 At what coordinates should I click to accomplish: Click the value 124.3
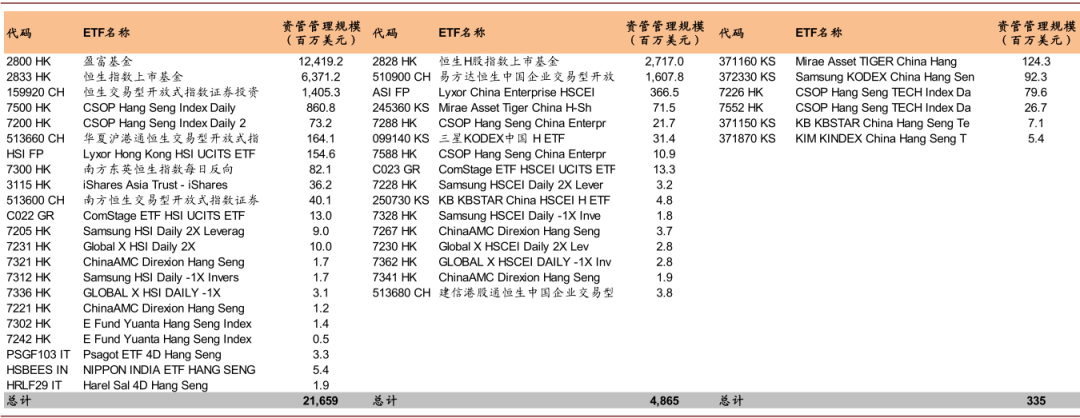coord(1036,61)
